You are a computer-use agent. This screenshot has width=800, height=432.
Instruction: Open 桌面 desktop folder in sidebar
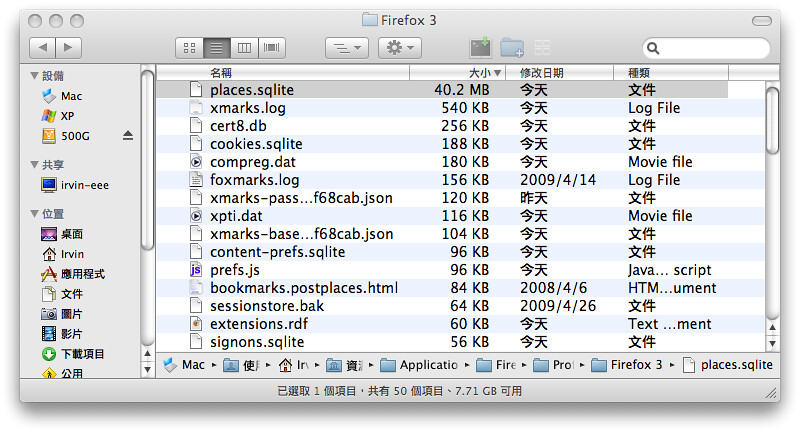(x=62, y=234)
